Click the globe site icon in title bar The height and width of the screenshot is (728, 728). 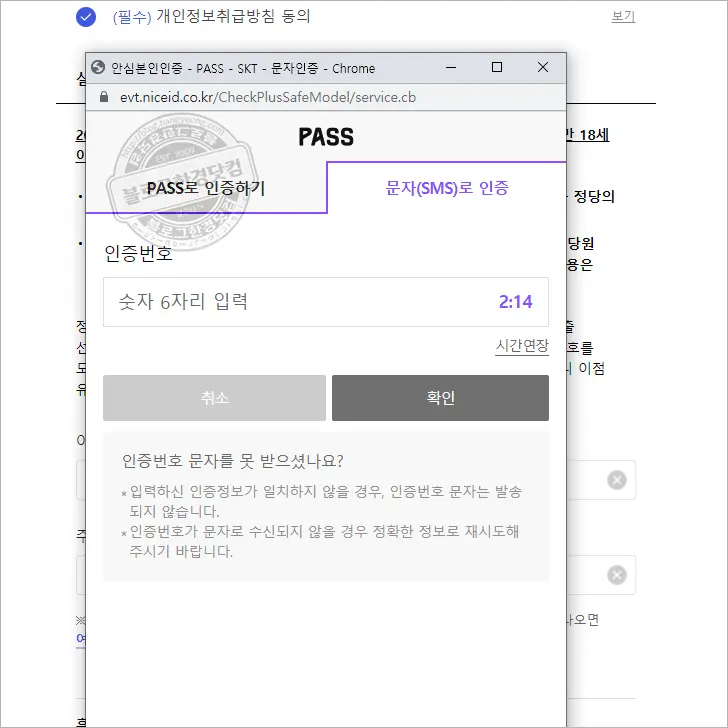98,67
